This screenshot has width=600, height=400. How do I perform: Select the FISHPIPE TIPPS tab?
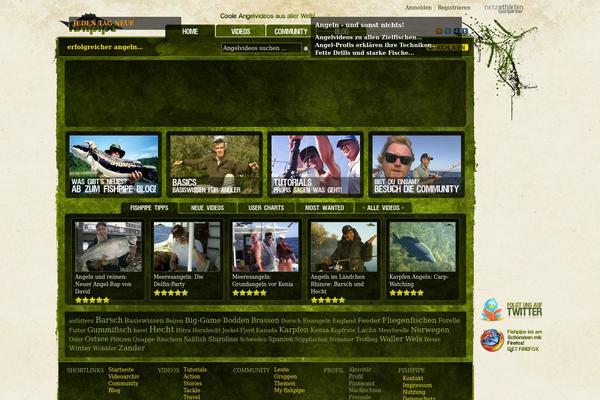coord(149,208)
